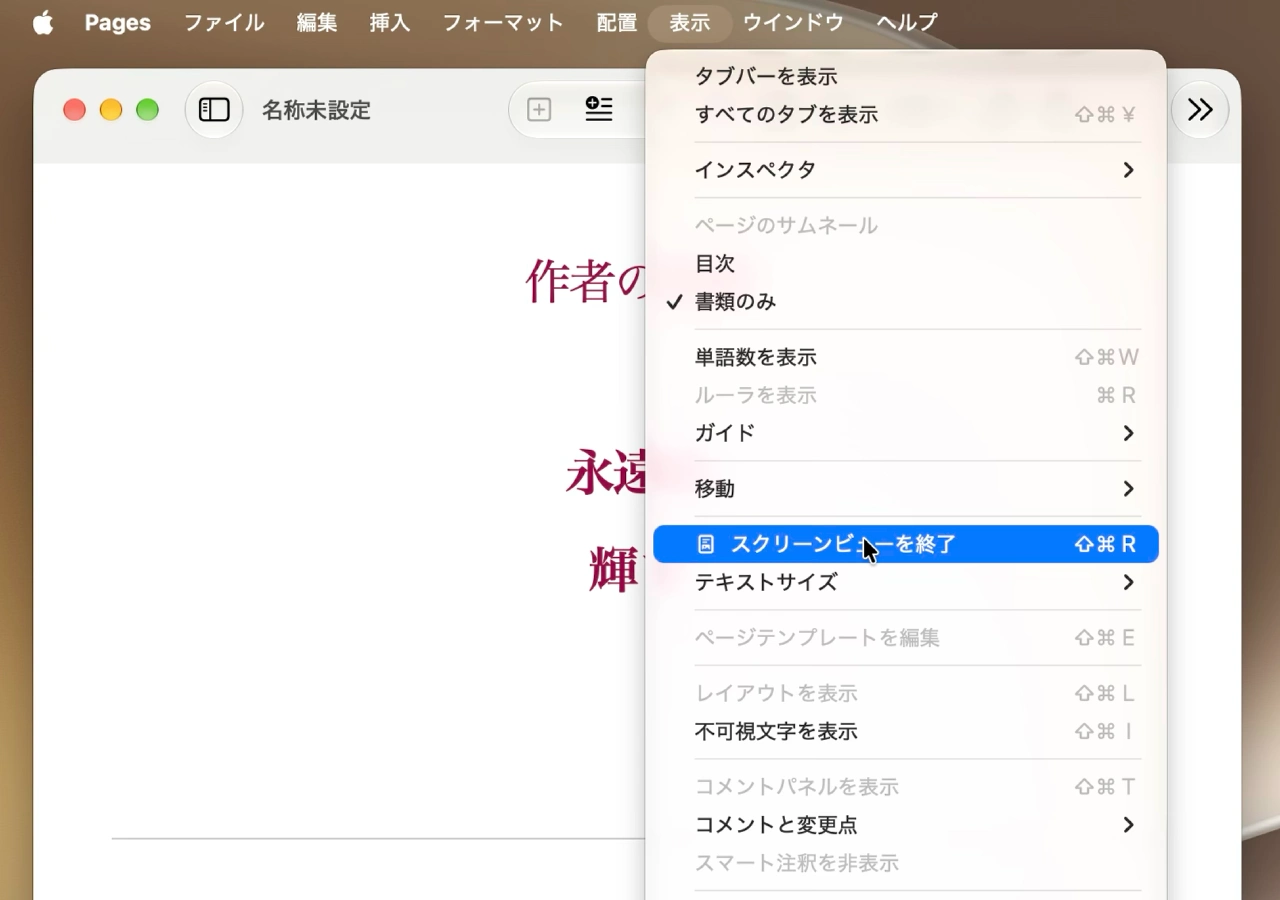The image size is (1280, 900).
Task: Expand the 移動 submenu
Action: click(906, 489)
